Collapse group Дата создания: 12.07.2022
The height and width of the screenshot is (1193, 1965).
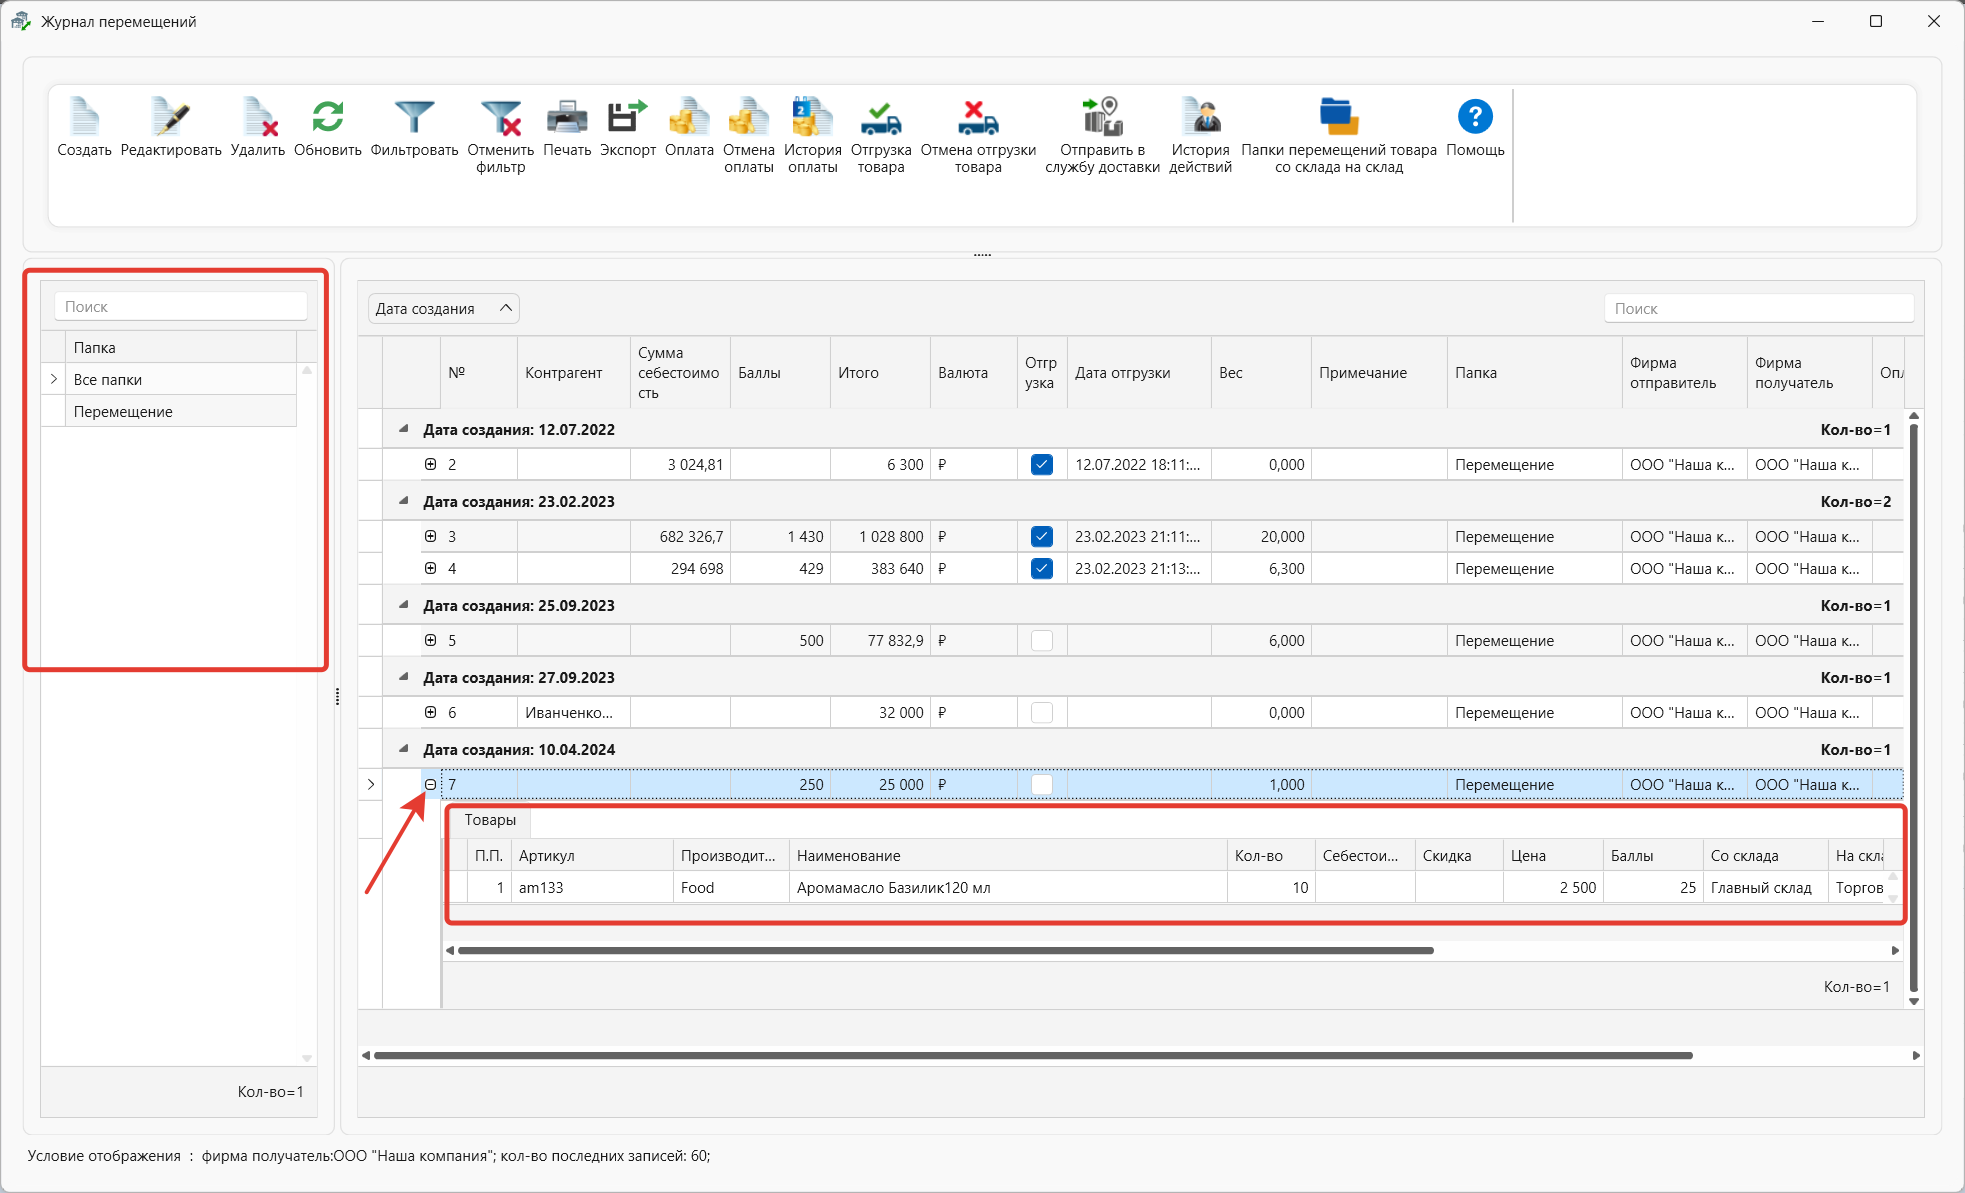[403, 429]
